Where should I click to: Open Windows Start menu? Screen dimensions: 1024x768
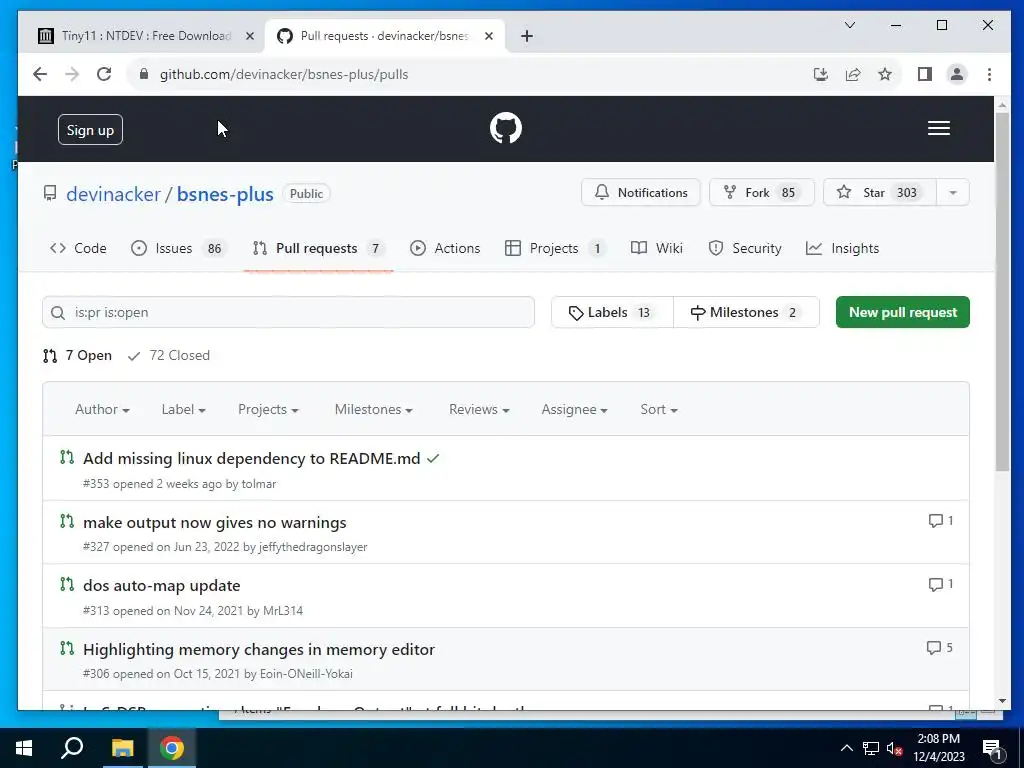tap(24, 748)
